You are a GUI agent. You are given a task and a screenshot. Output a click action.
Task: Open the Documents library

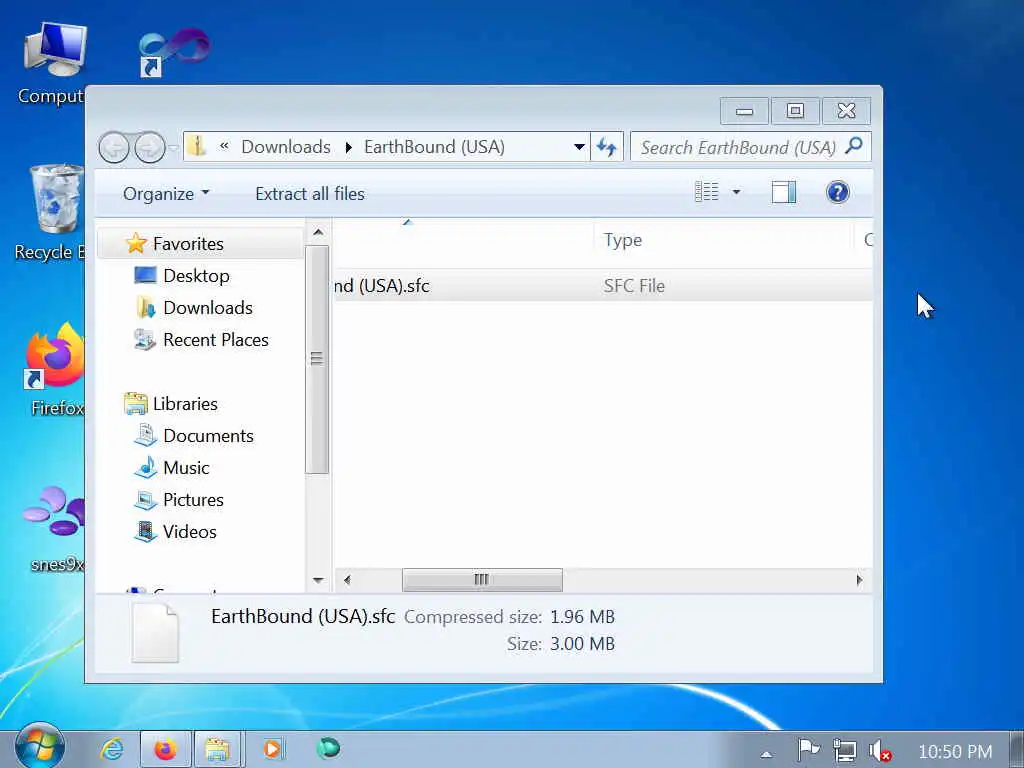(208, 436)
